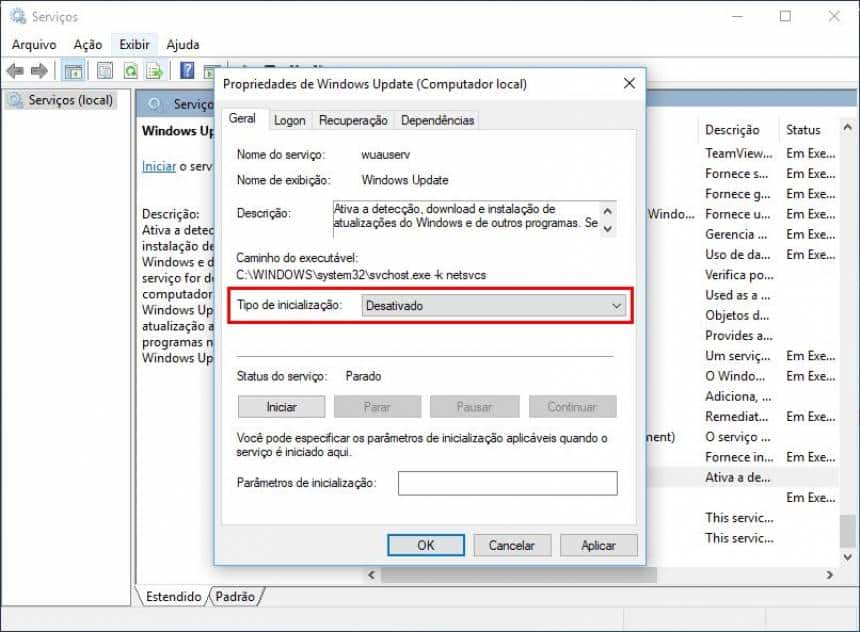The width and height of the screenshot is (860, 632).
Task: Open the Ação menu
Action: click(88, 44)
